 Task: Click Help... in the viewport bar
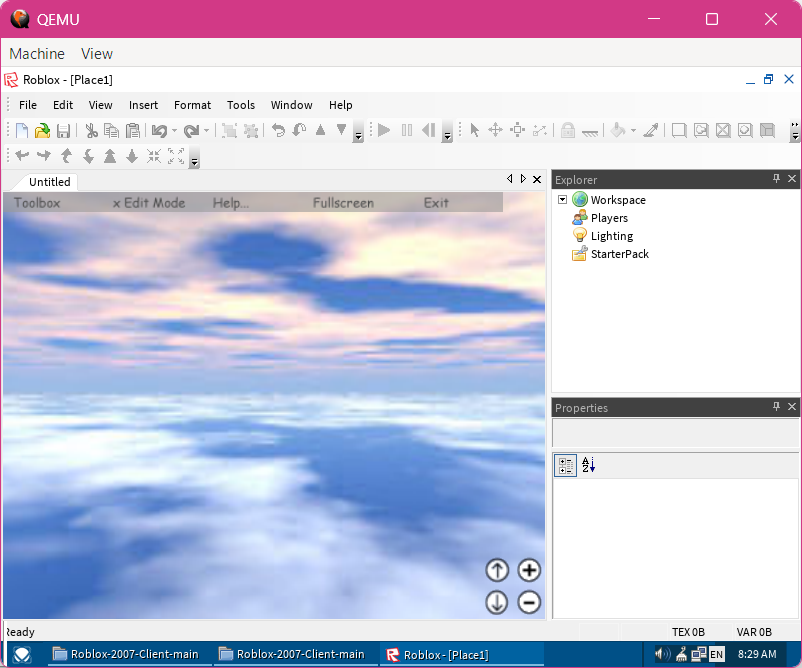click(x=231, y=203)
